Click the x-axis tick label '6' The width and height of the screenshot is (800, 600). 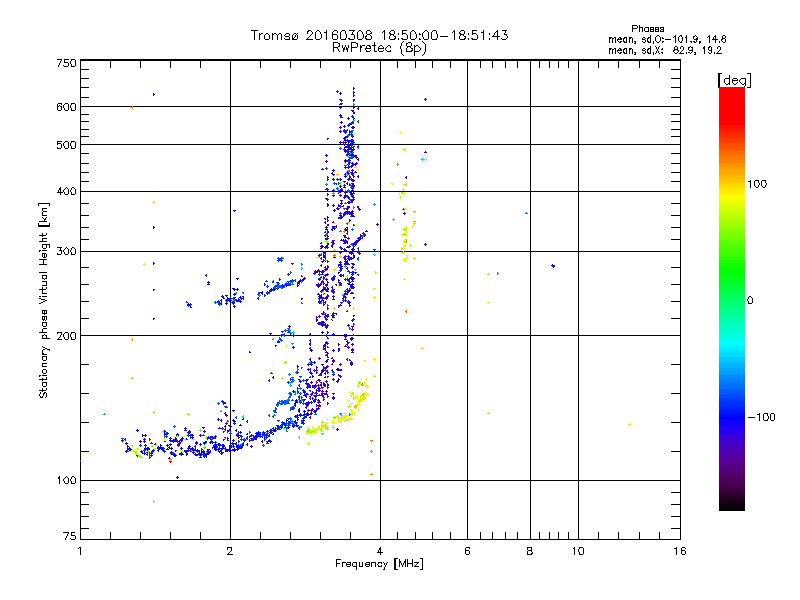(467, 551)
